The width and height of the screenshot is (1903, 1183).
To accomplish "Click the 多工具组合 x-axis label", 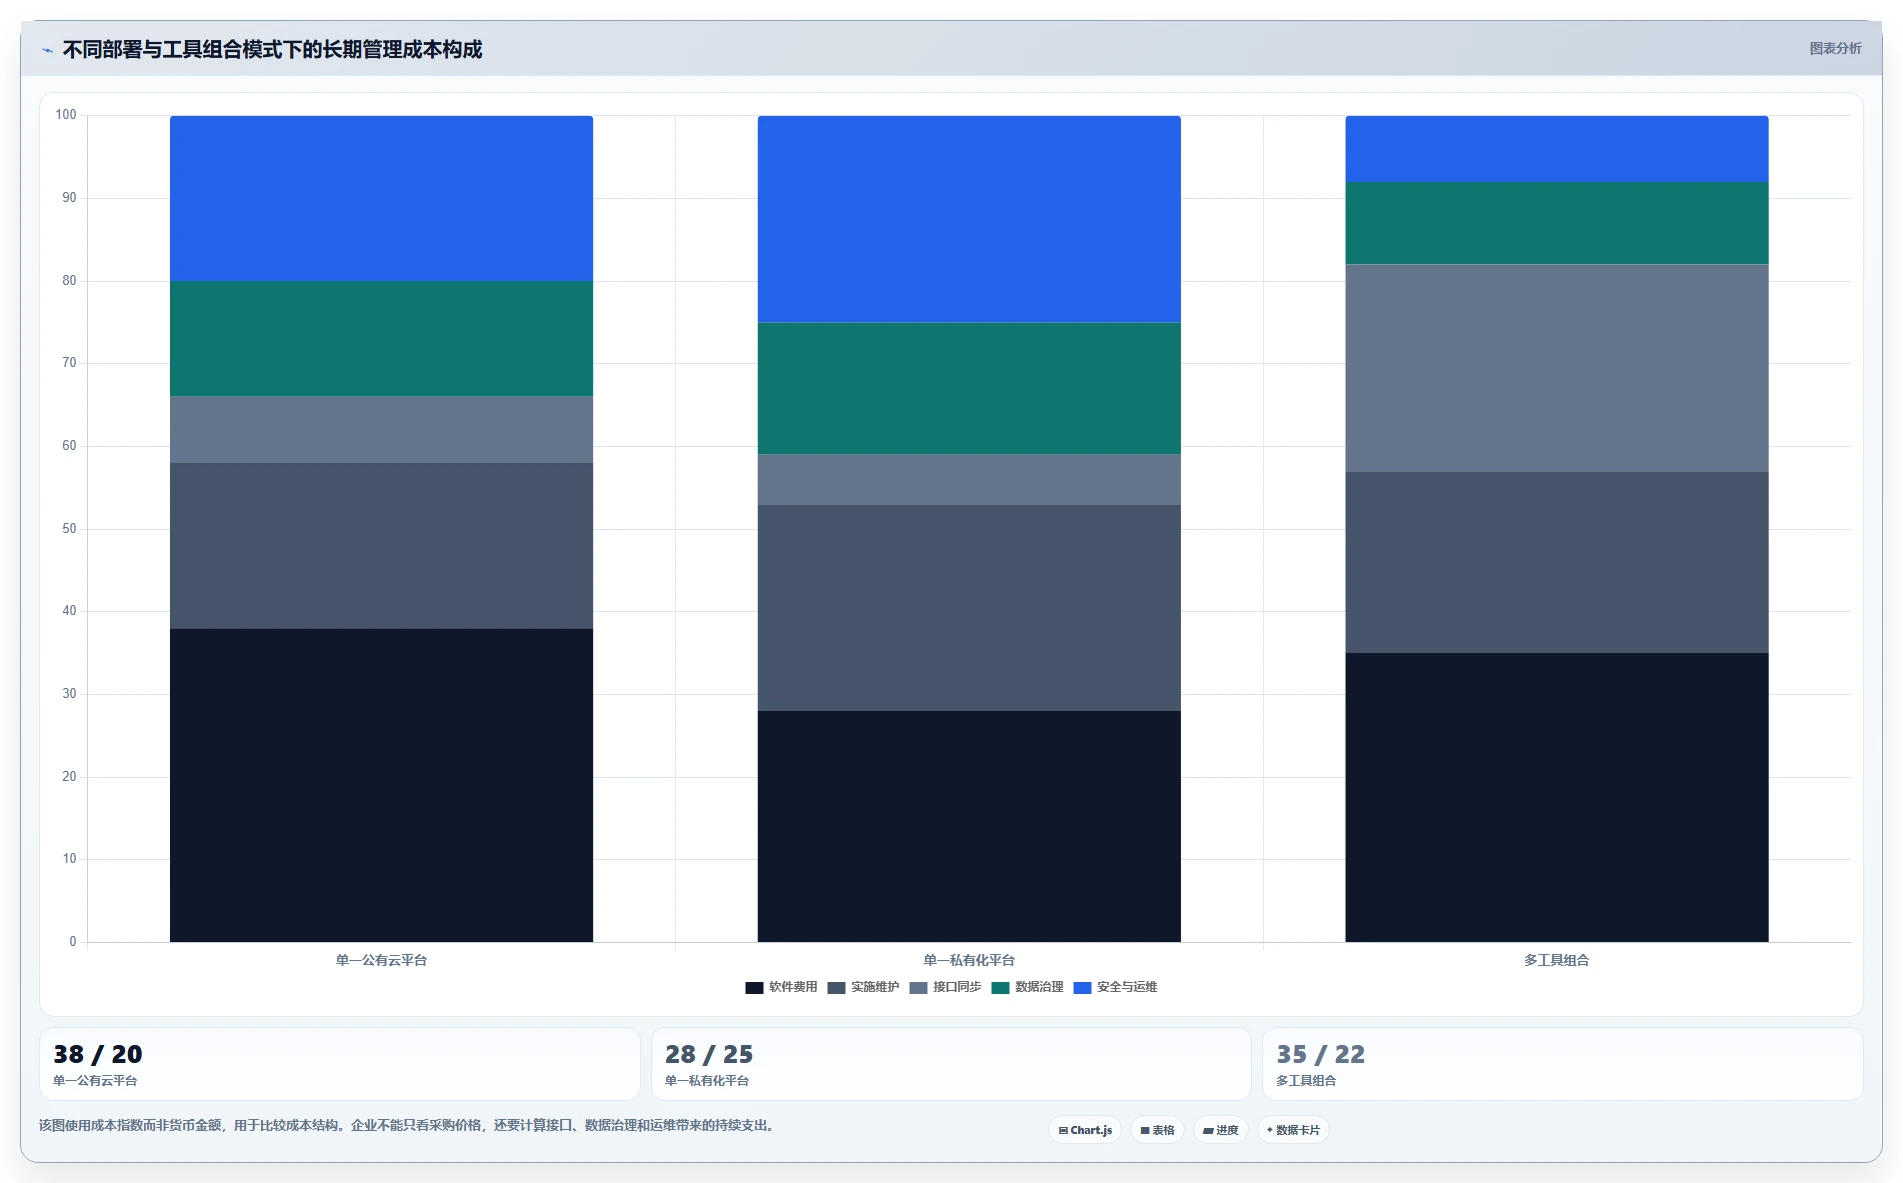I will point(1557,960).
